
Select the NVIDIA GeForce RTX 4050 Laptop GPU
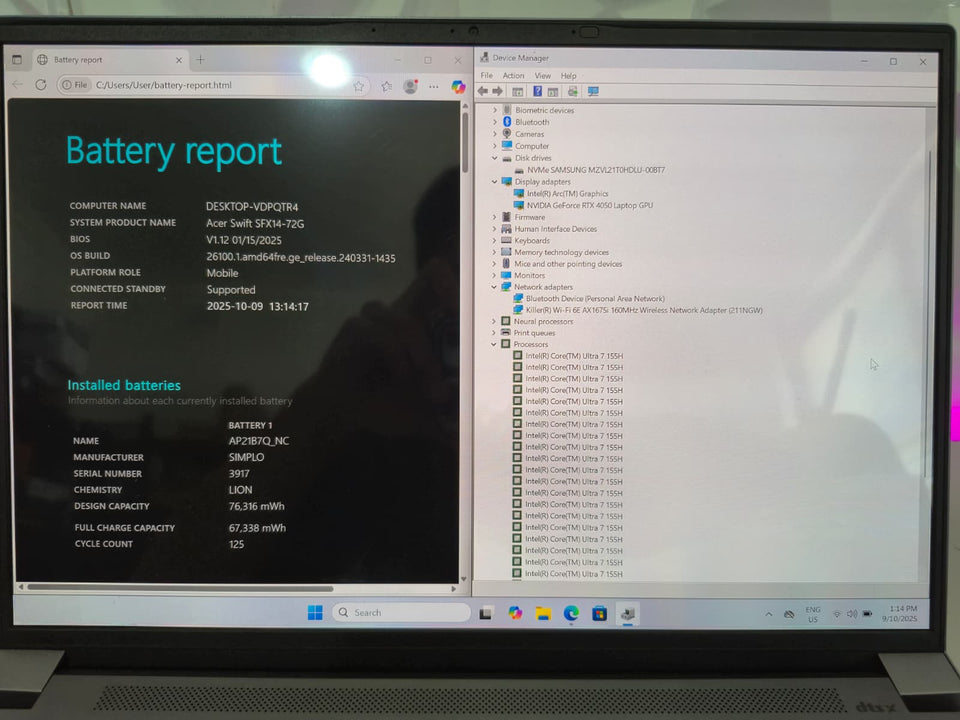point(589,205)
